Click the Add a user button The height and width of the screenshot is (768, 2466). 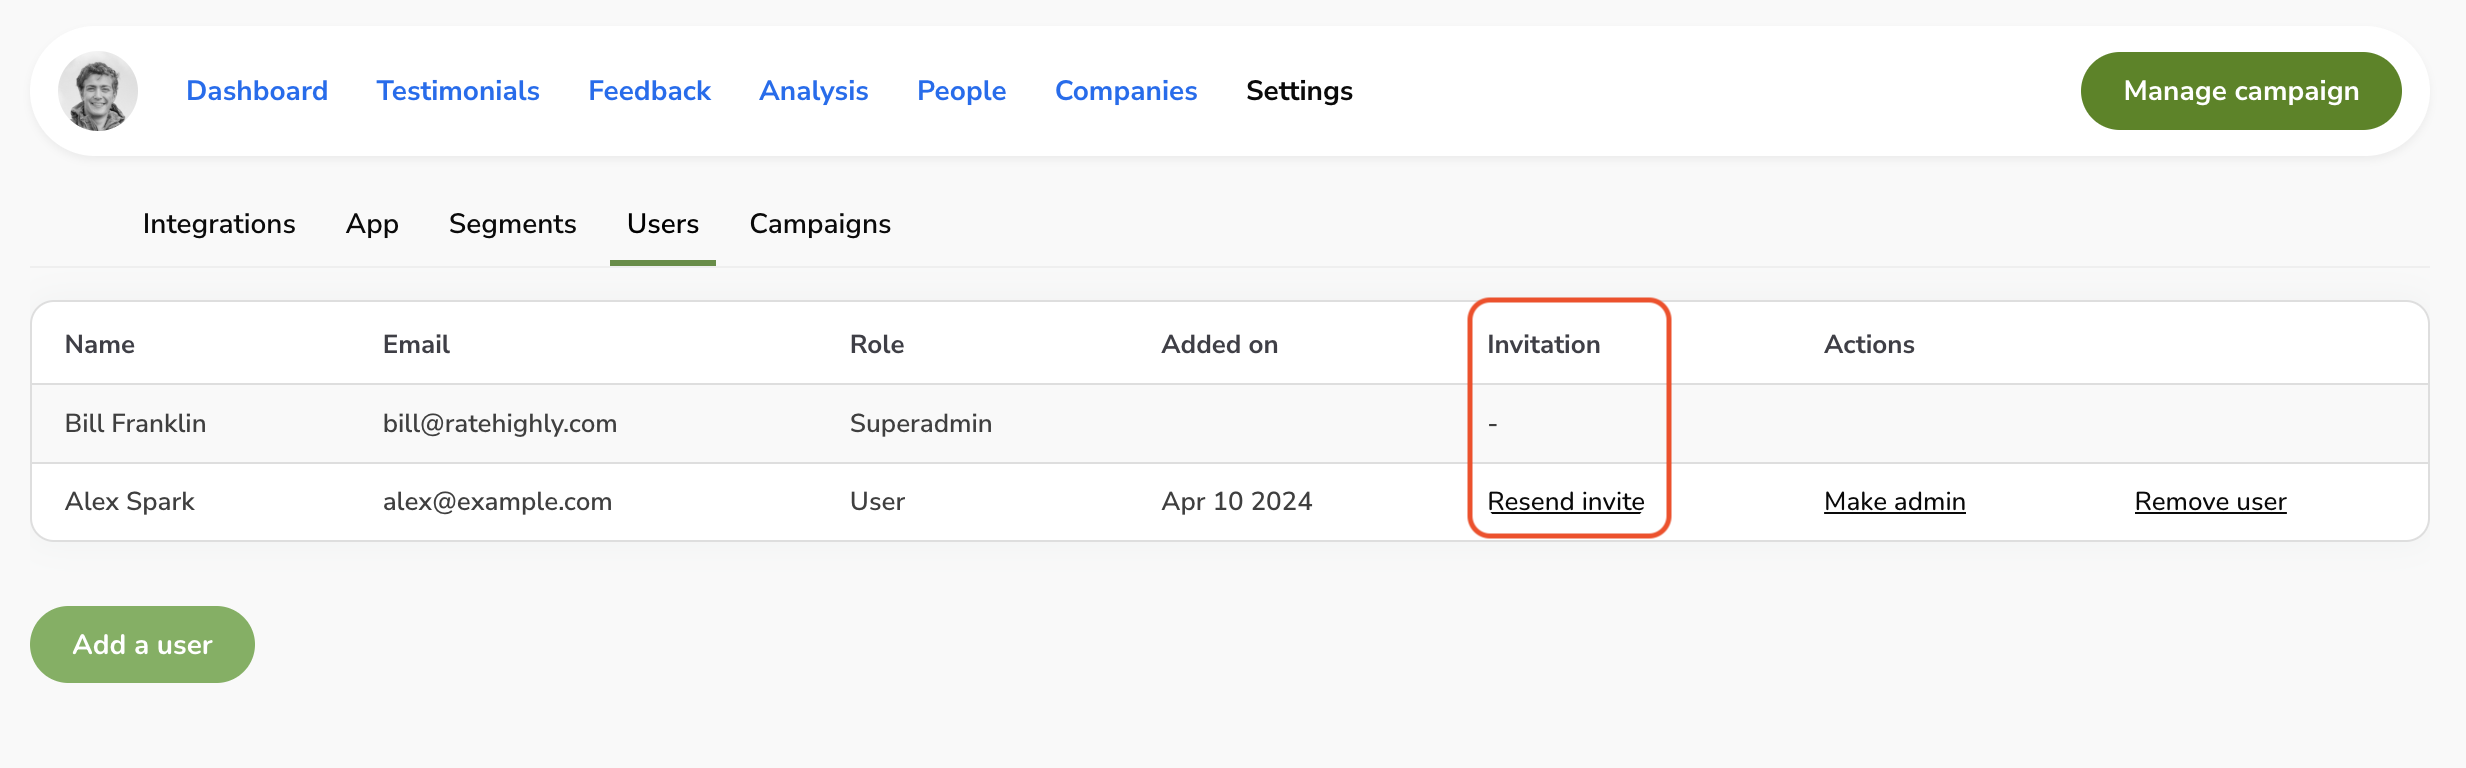point(142,645)
